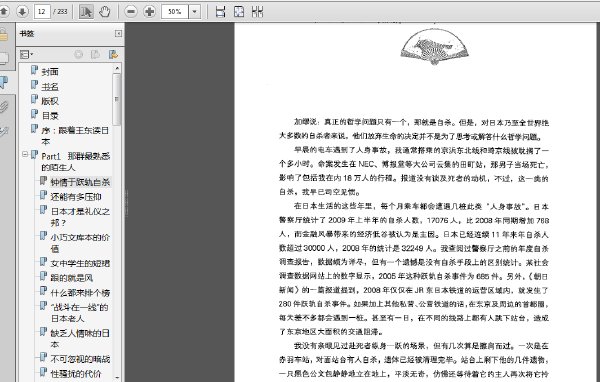This screenshot has height=382, width=600.
Task: Click the total page count text 233
Action: click(62, 11)
